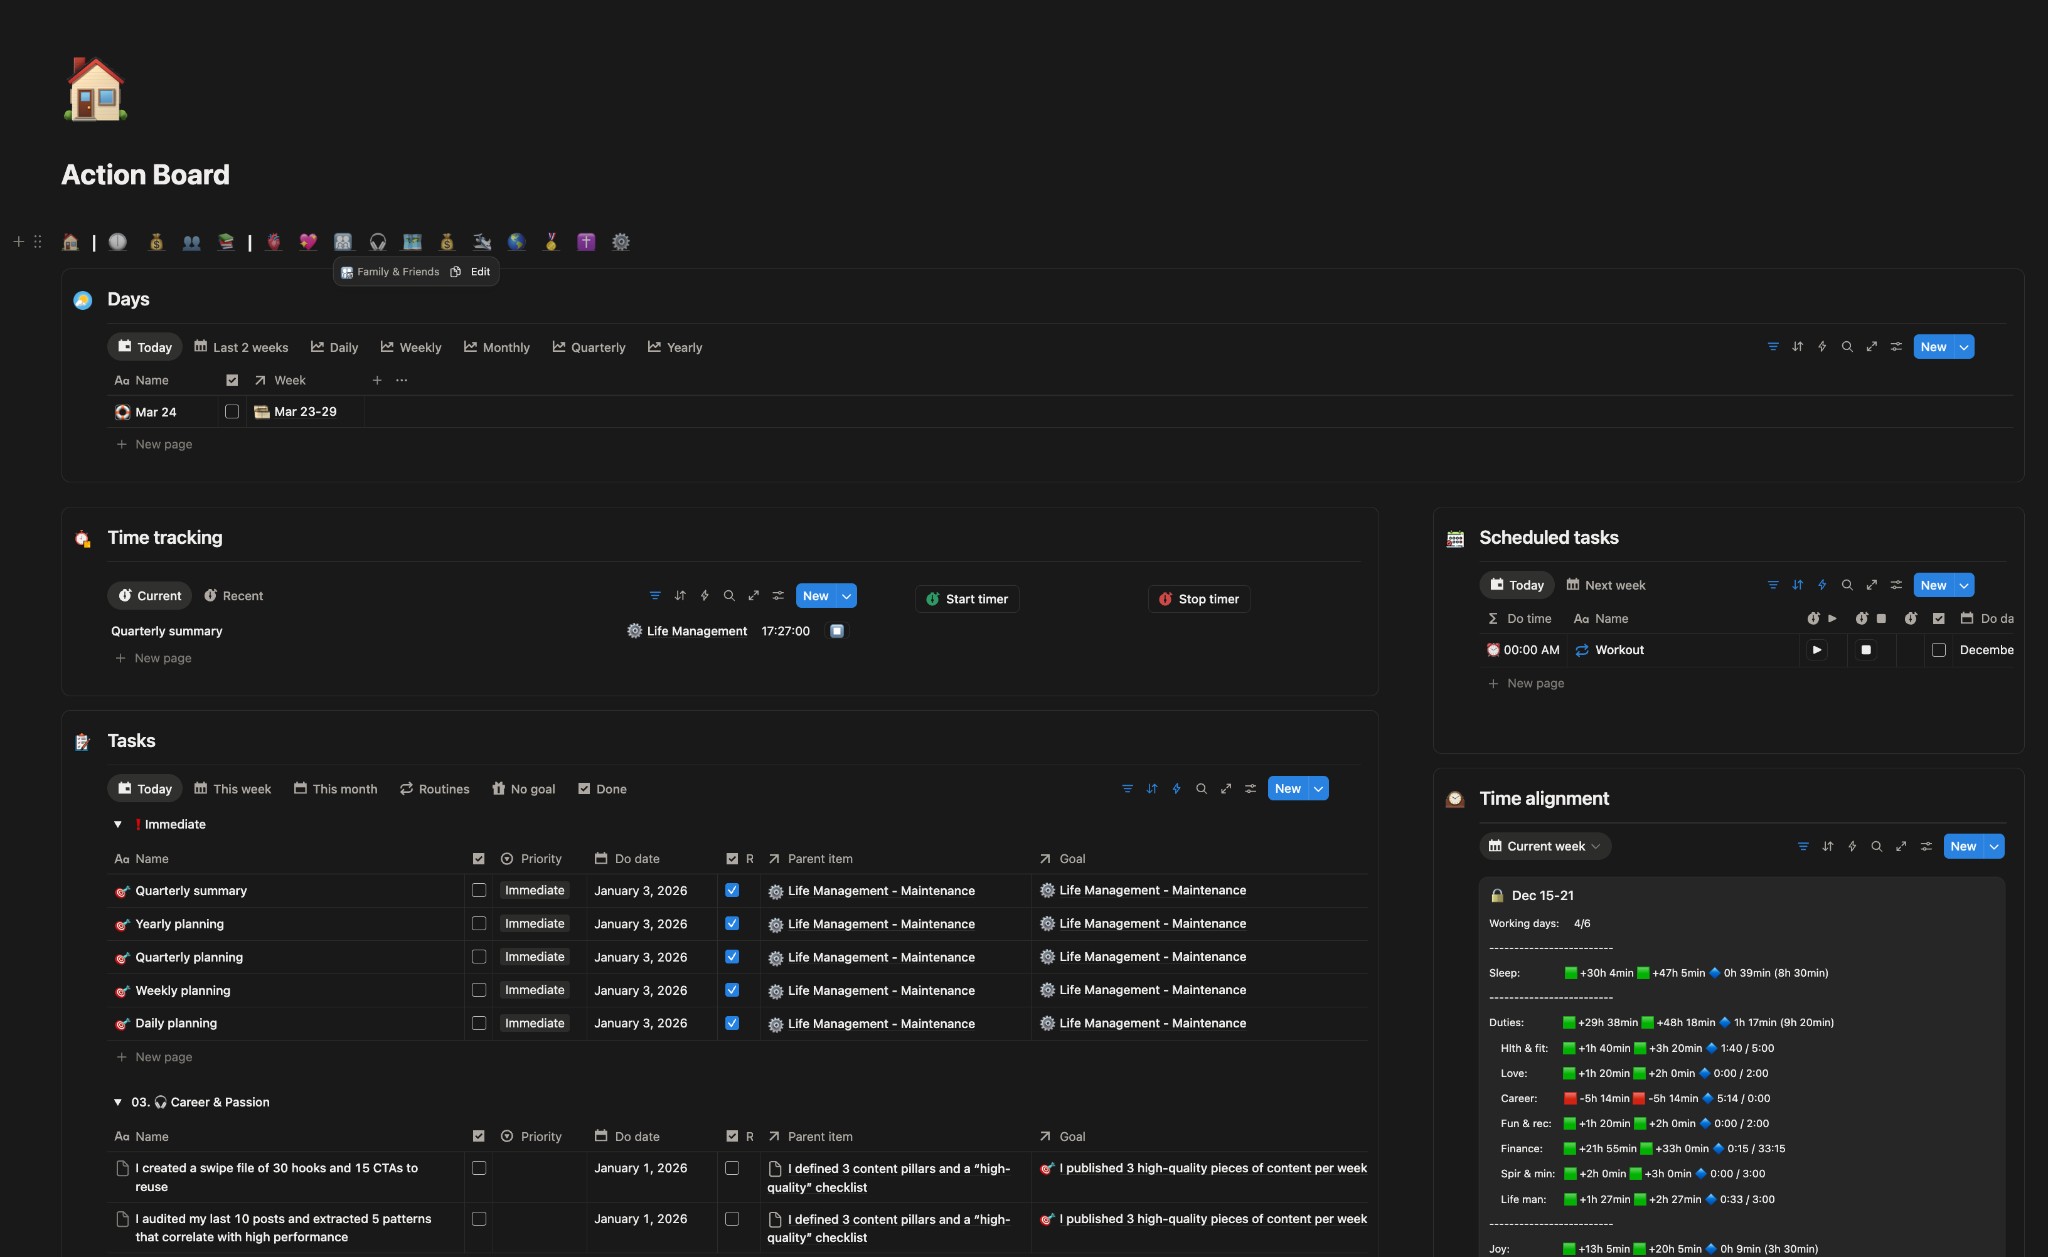Open the arrow beside New in Tasks
The height and width of the screenshot is (1257, 2048).
point(1319,789)
